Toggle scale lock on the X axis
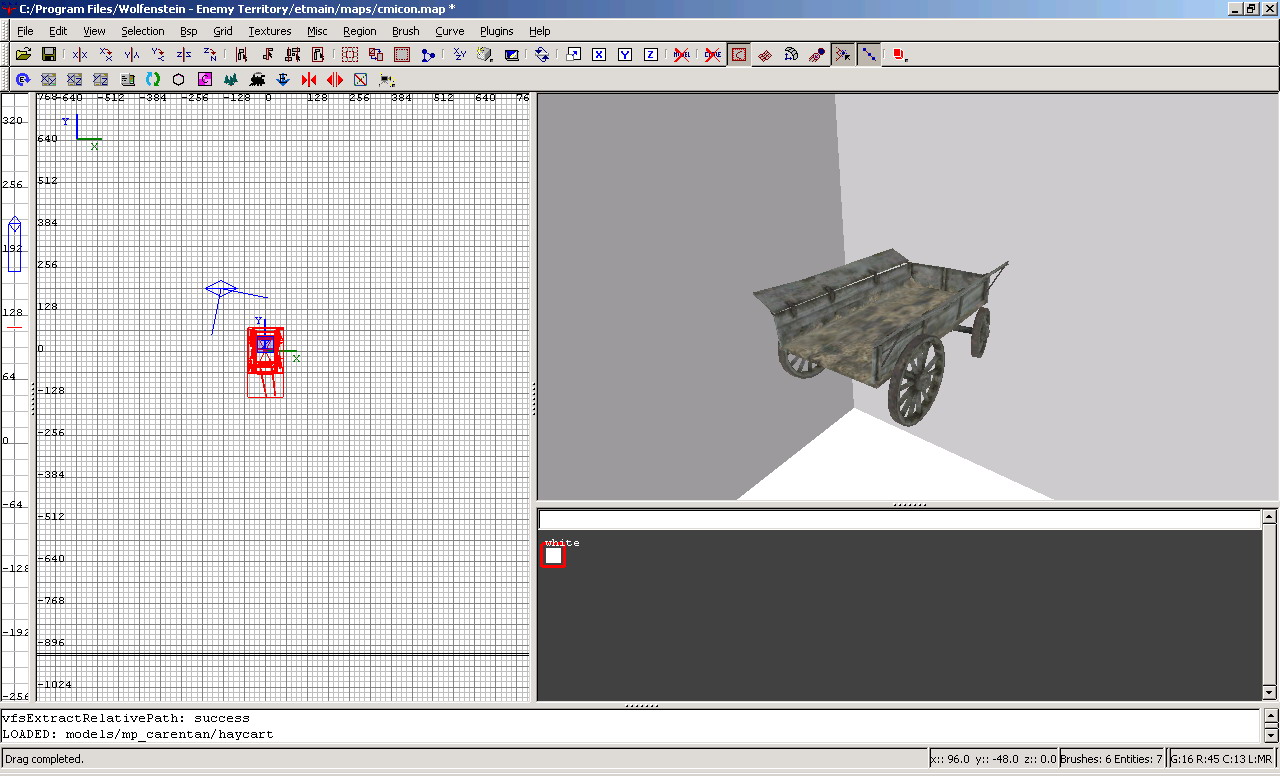The image size is (1280, 776). pyautogui.click(x=599, y=54)
